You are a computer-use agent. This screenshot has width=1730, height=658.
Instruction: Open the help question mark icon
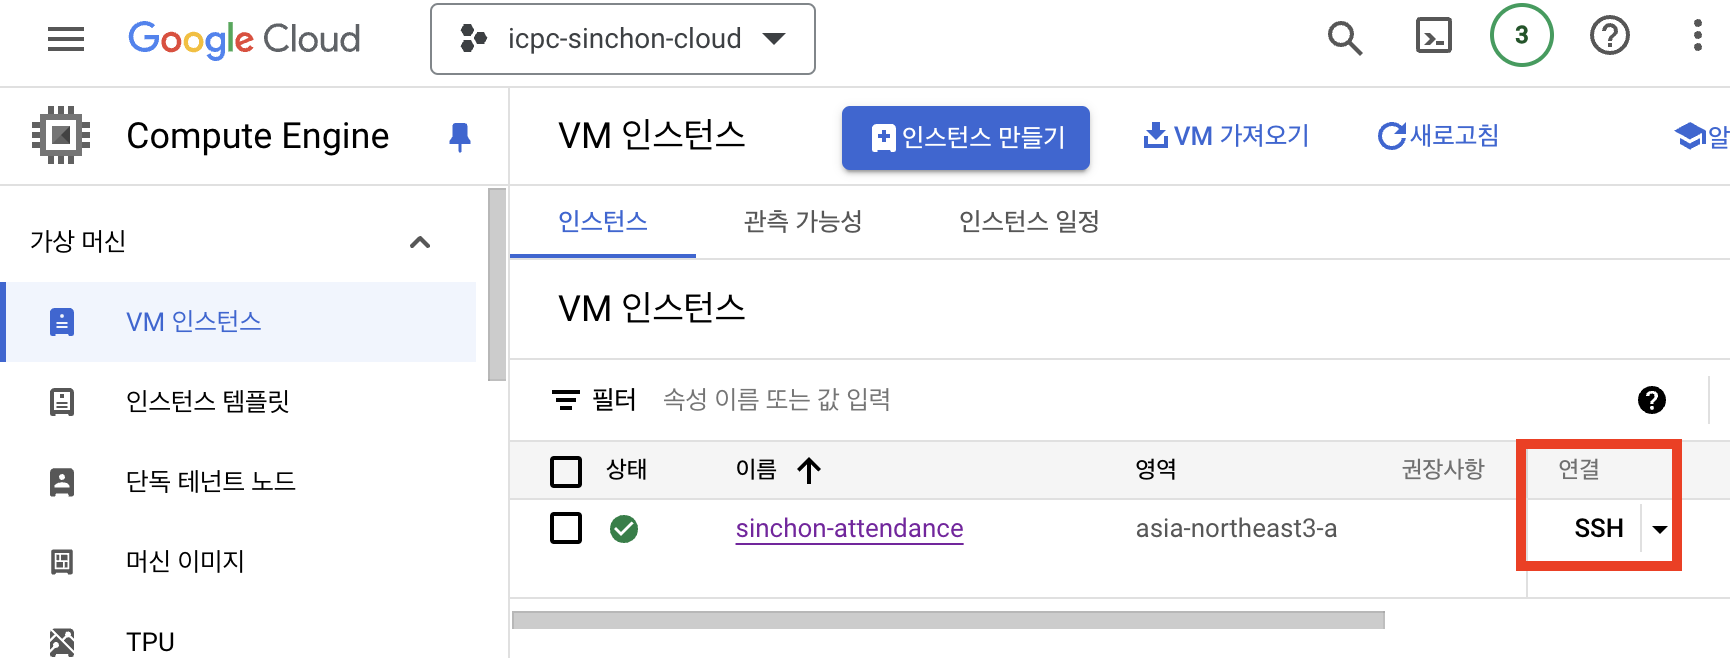1609,38
